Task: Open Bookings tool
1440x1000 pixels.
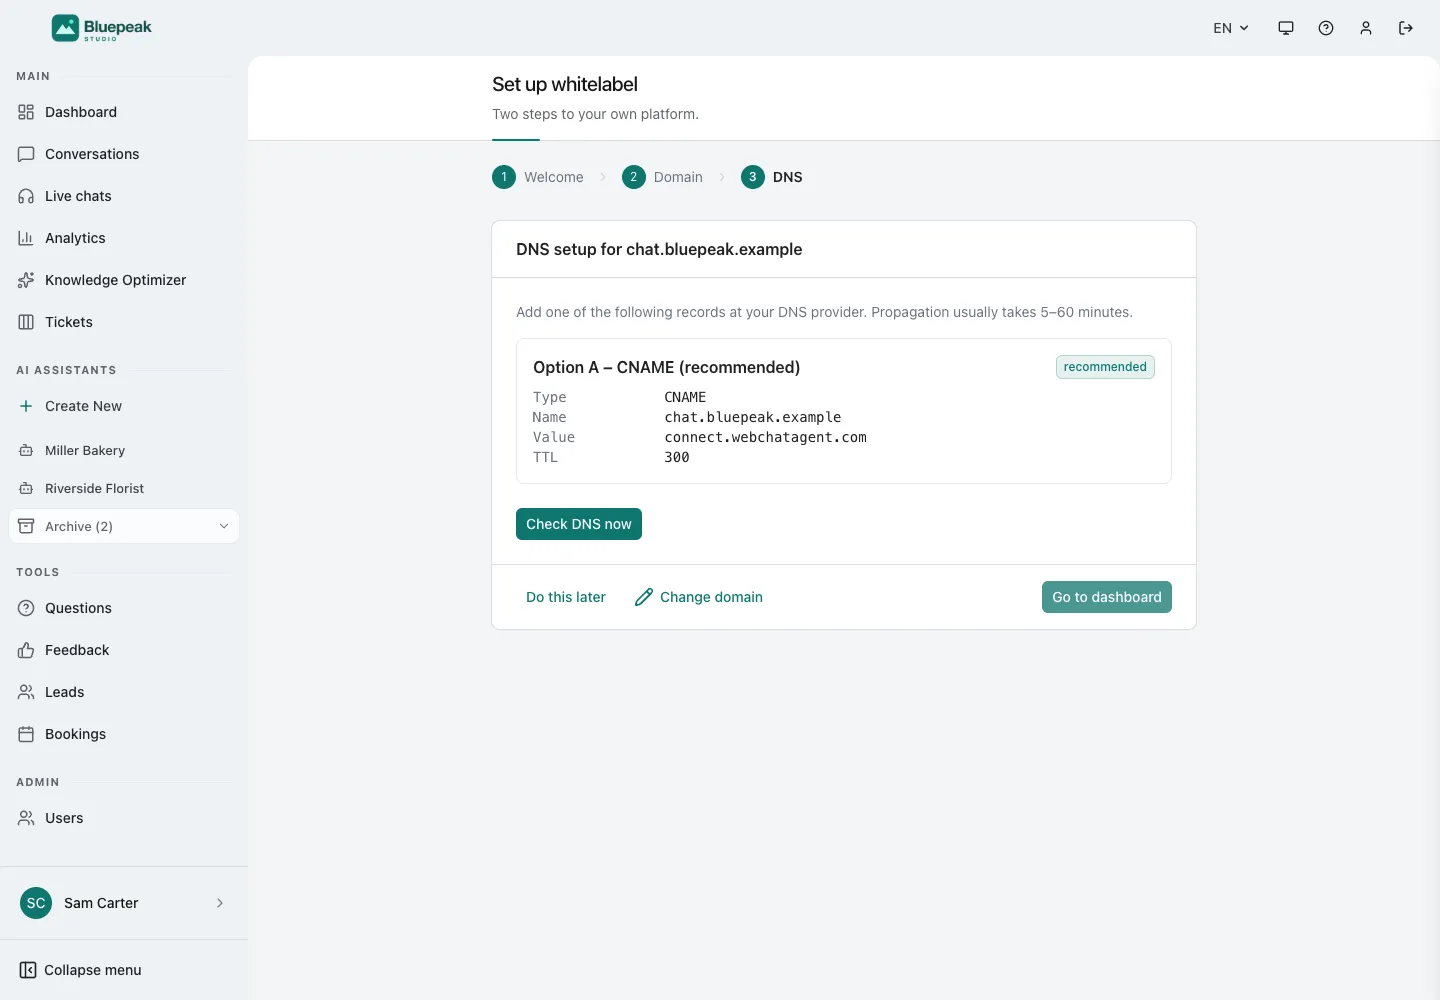Action: click(124, 734)
